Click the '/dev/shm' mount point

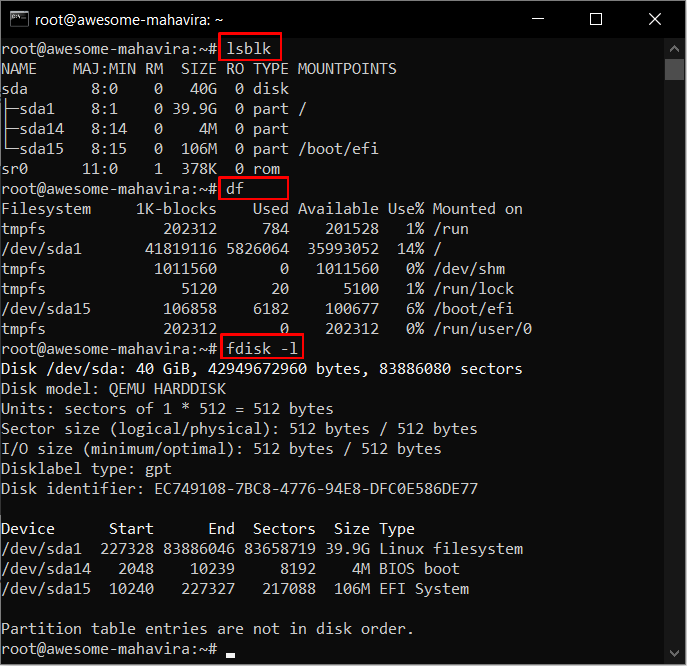click(x=469, y=269)
